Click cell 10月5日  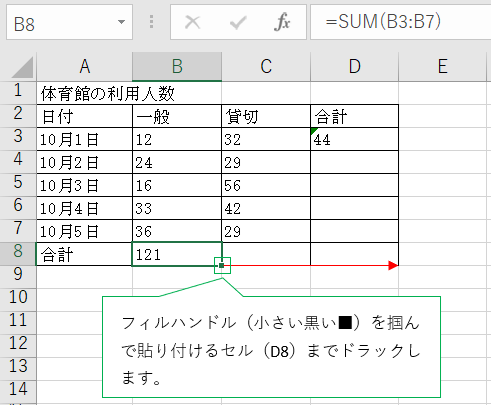(84, 231)
